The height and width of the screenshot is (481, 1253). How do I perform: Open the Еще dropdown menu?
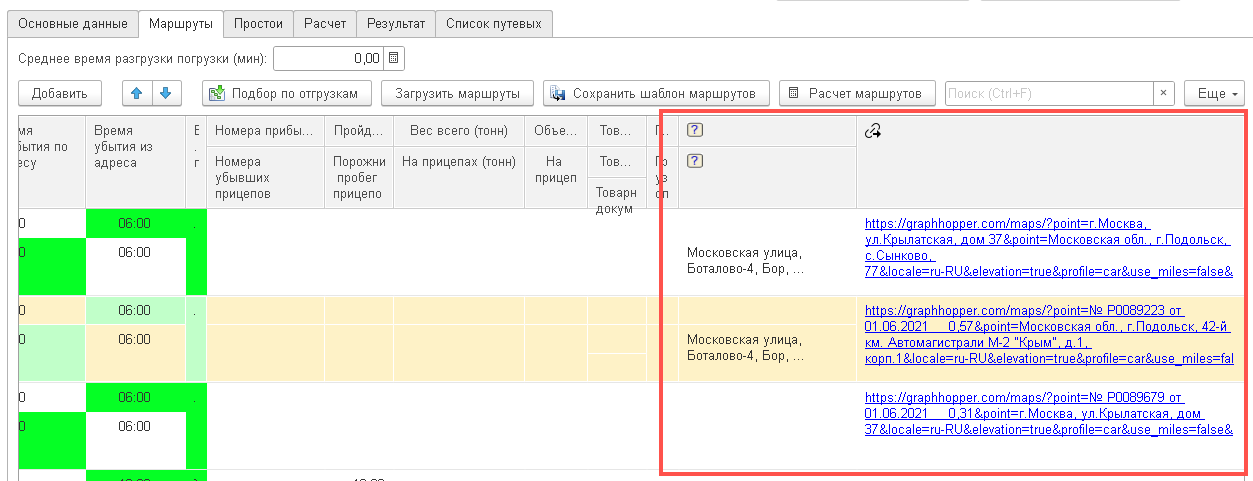coord(1214,93)
